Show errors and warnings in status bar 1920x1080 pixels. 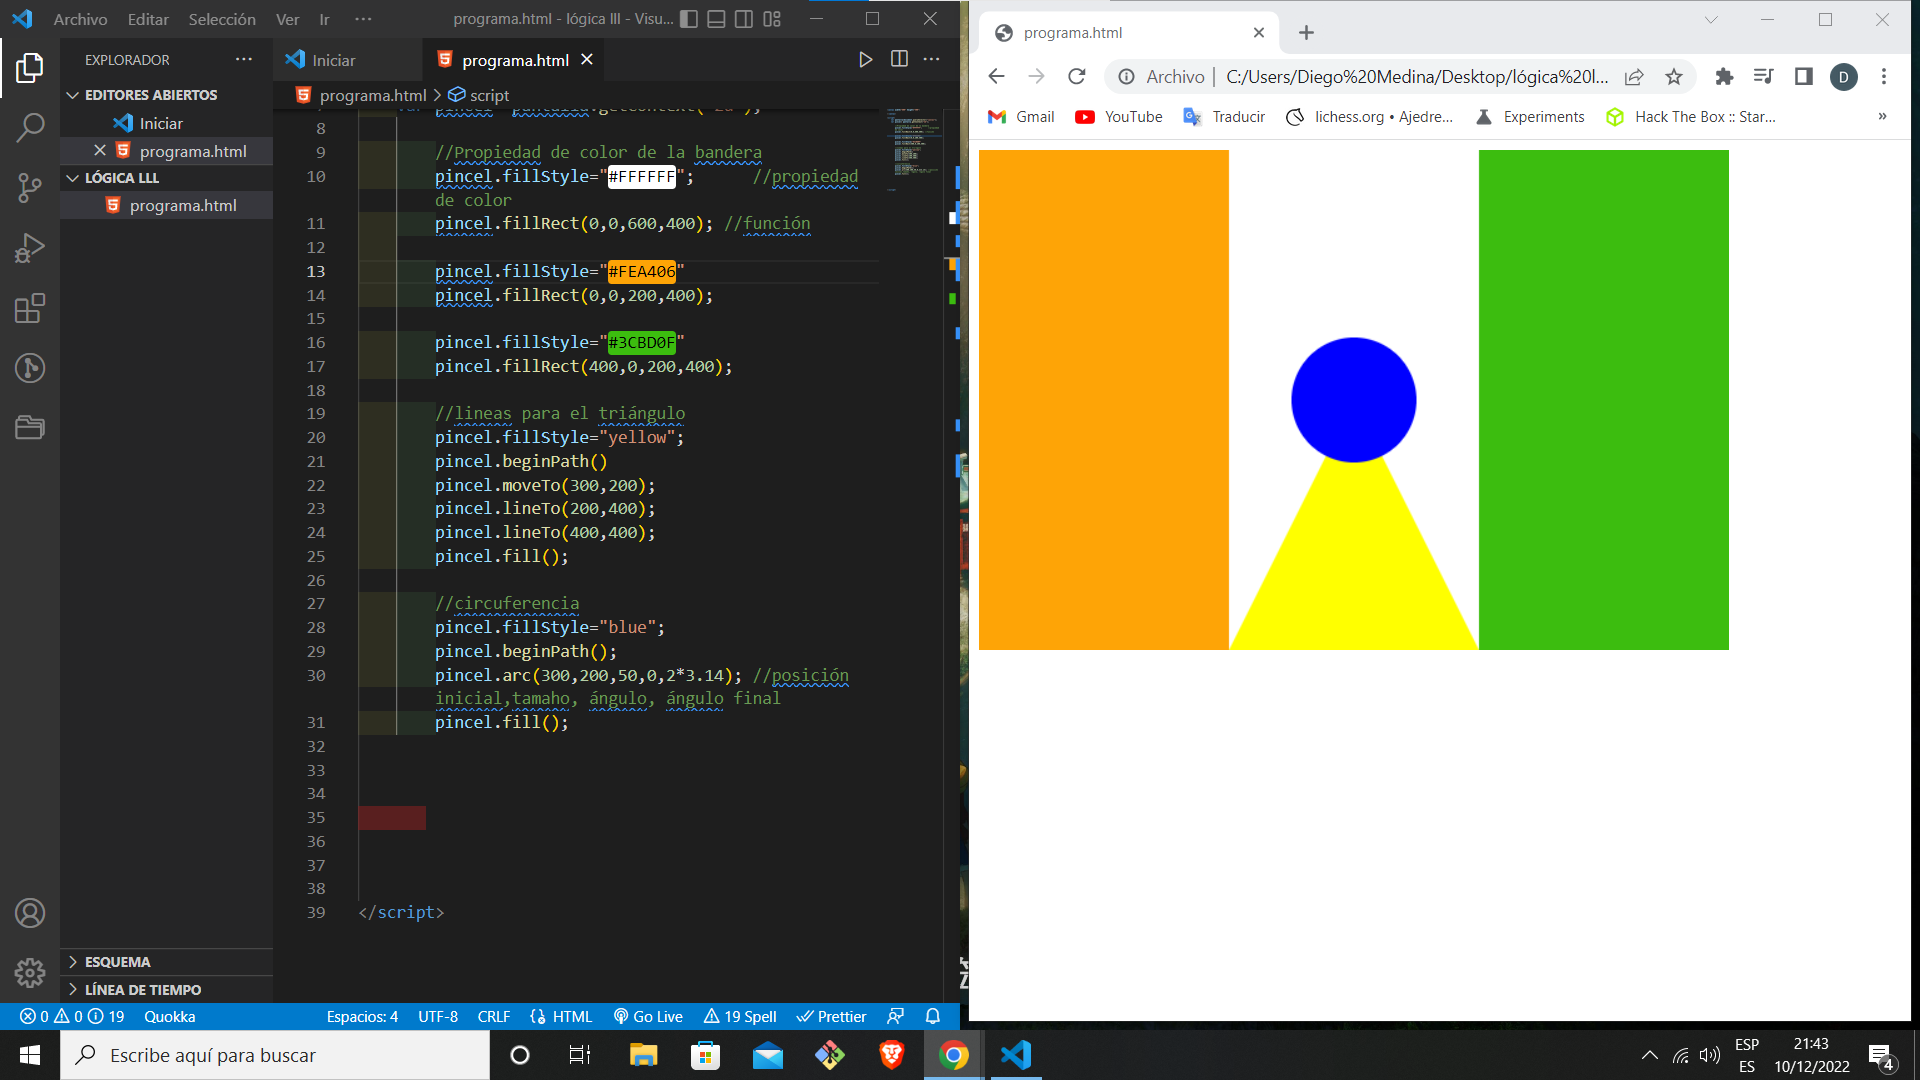click(72, 1017)
